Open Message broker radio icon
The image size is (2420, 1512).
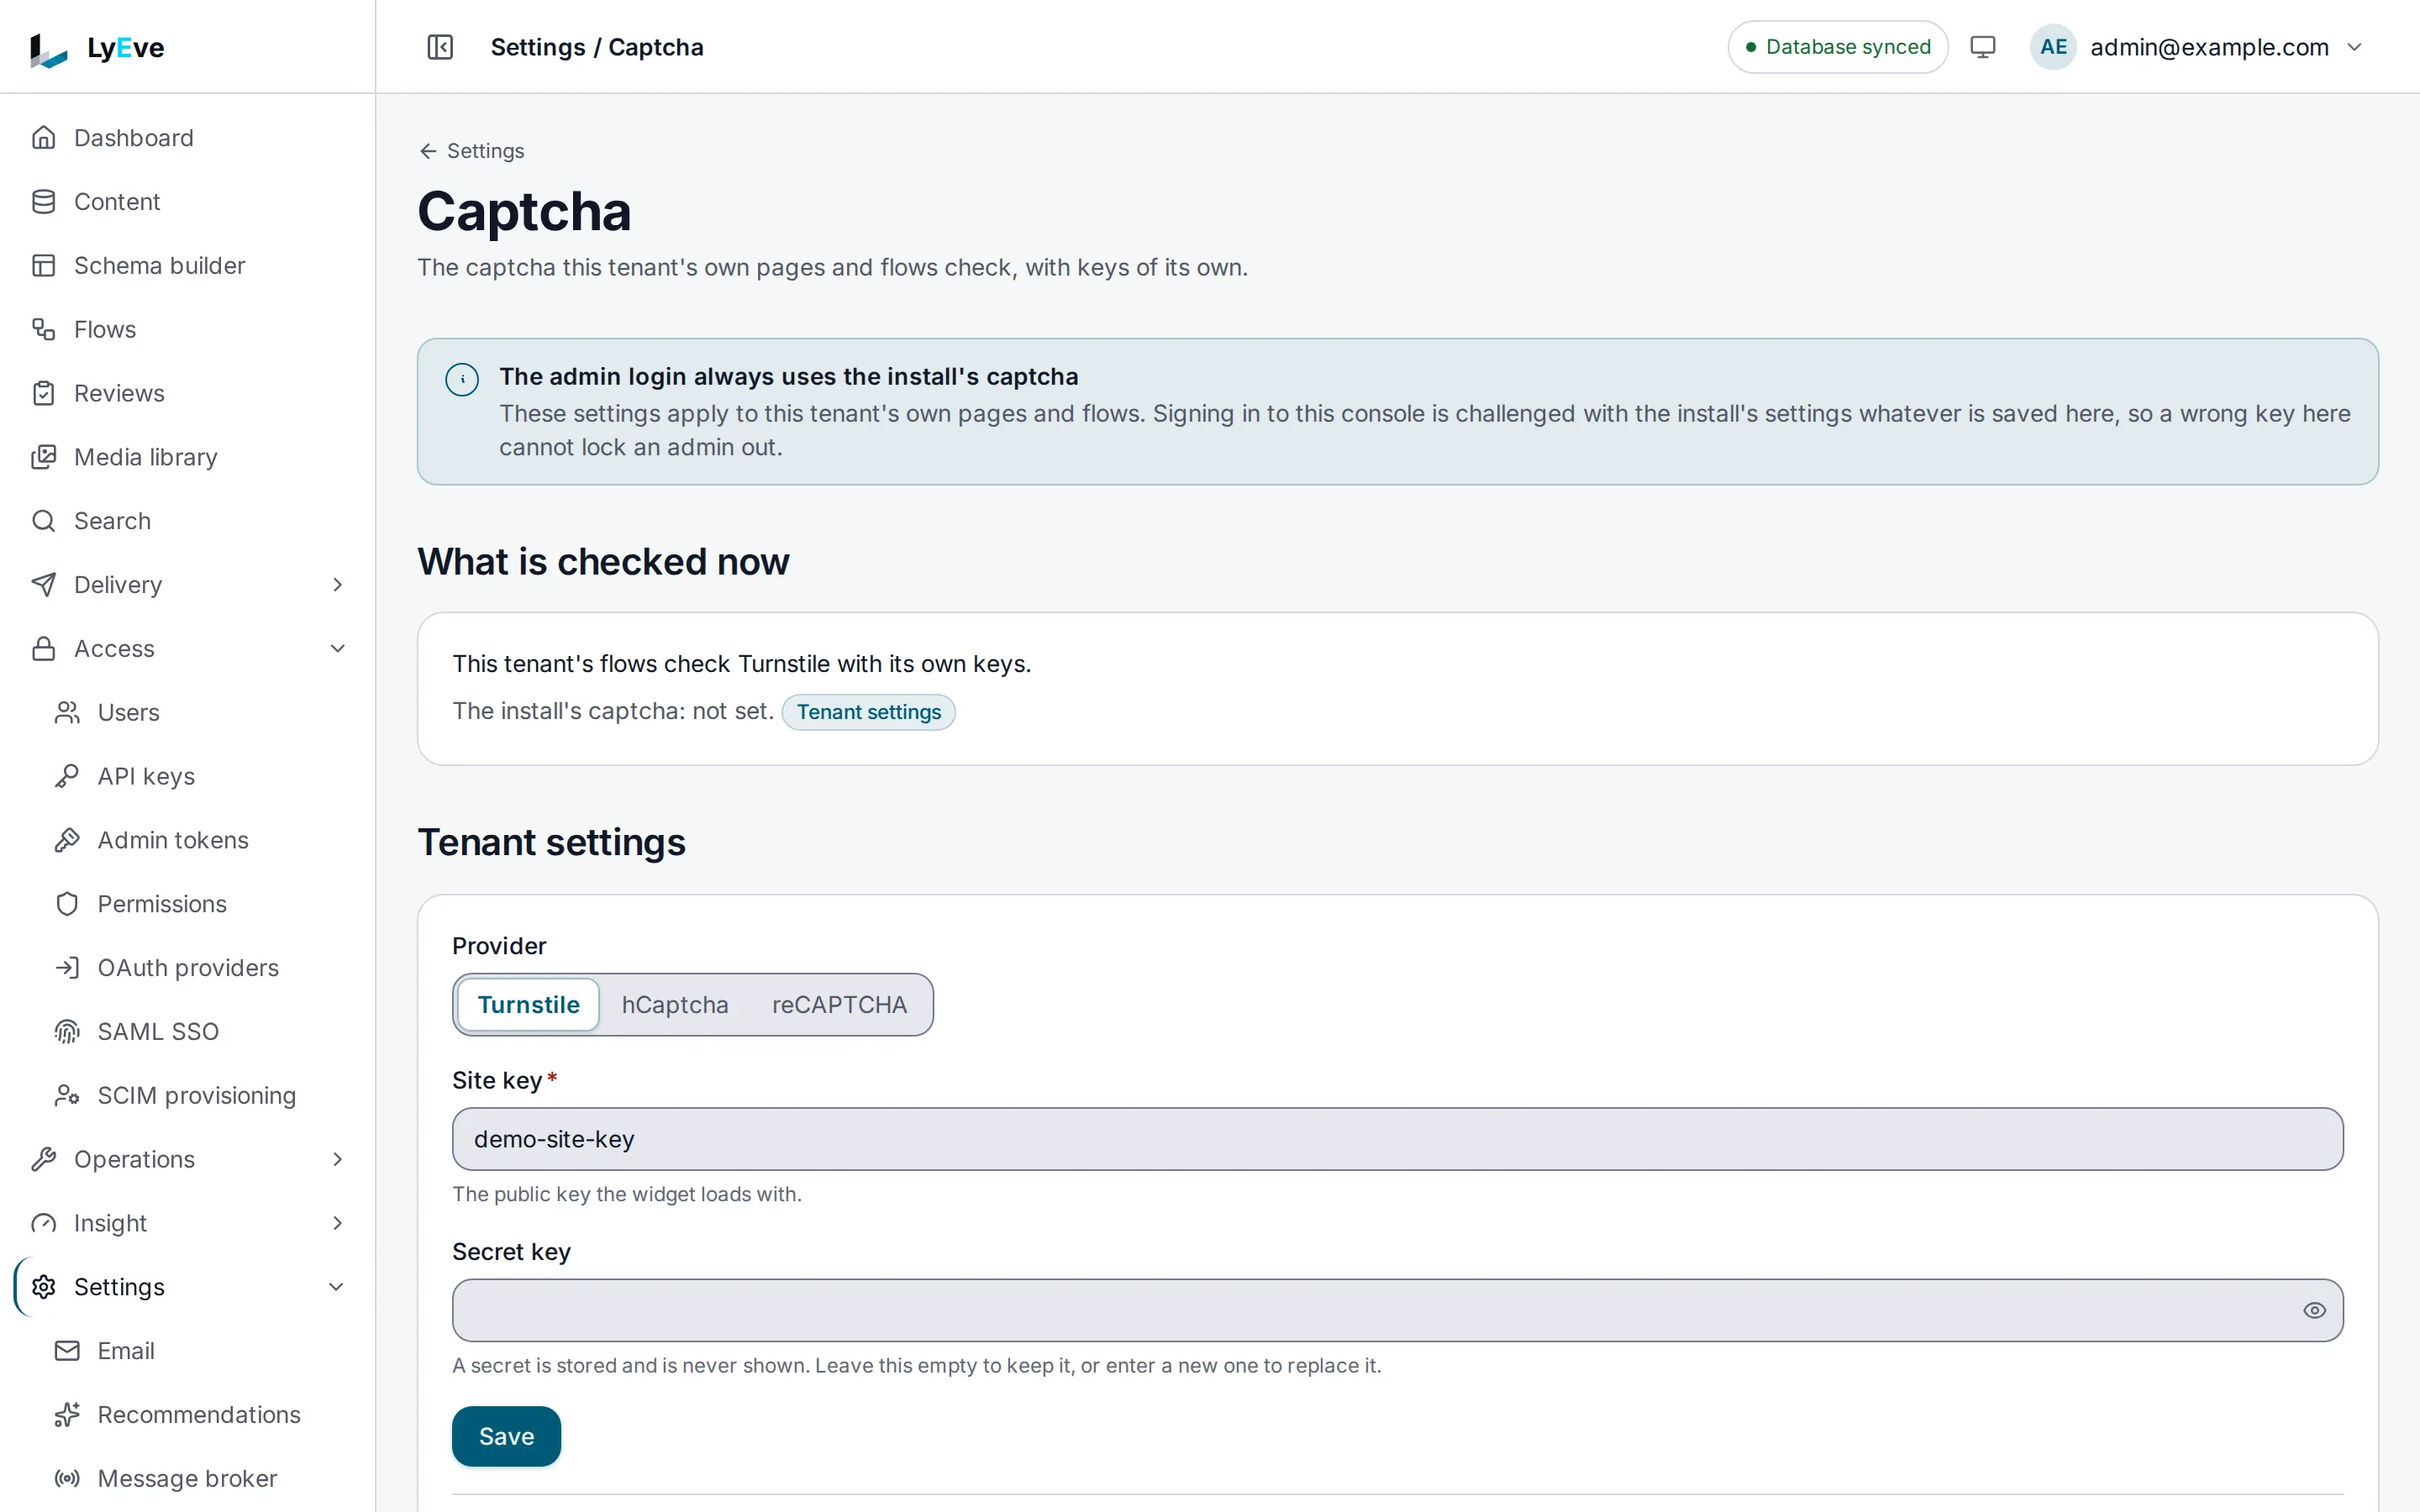point(67,1479)
